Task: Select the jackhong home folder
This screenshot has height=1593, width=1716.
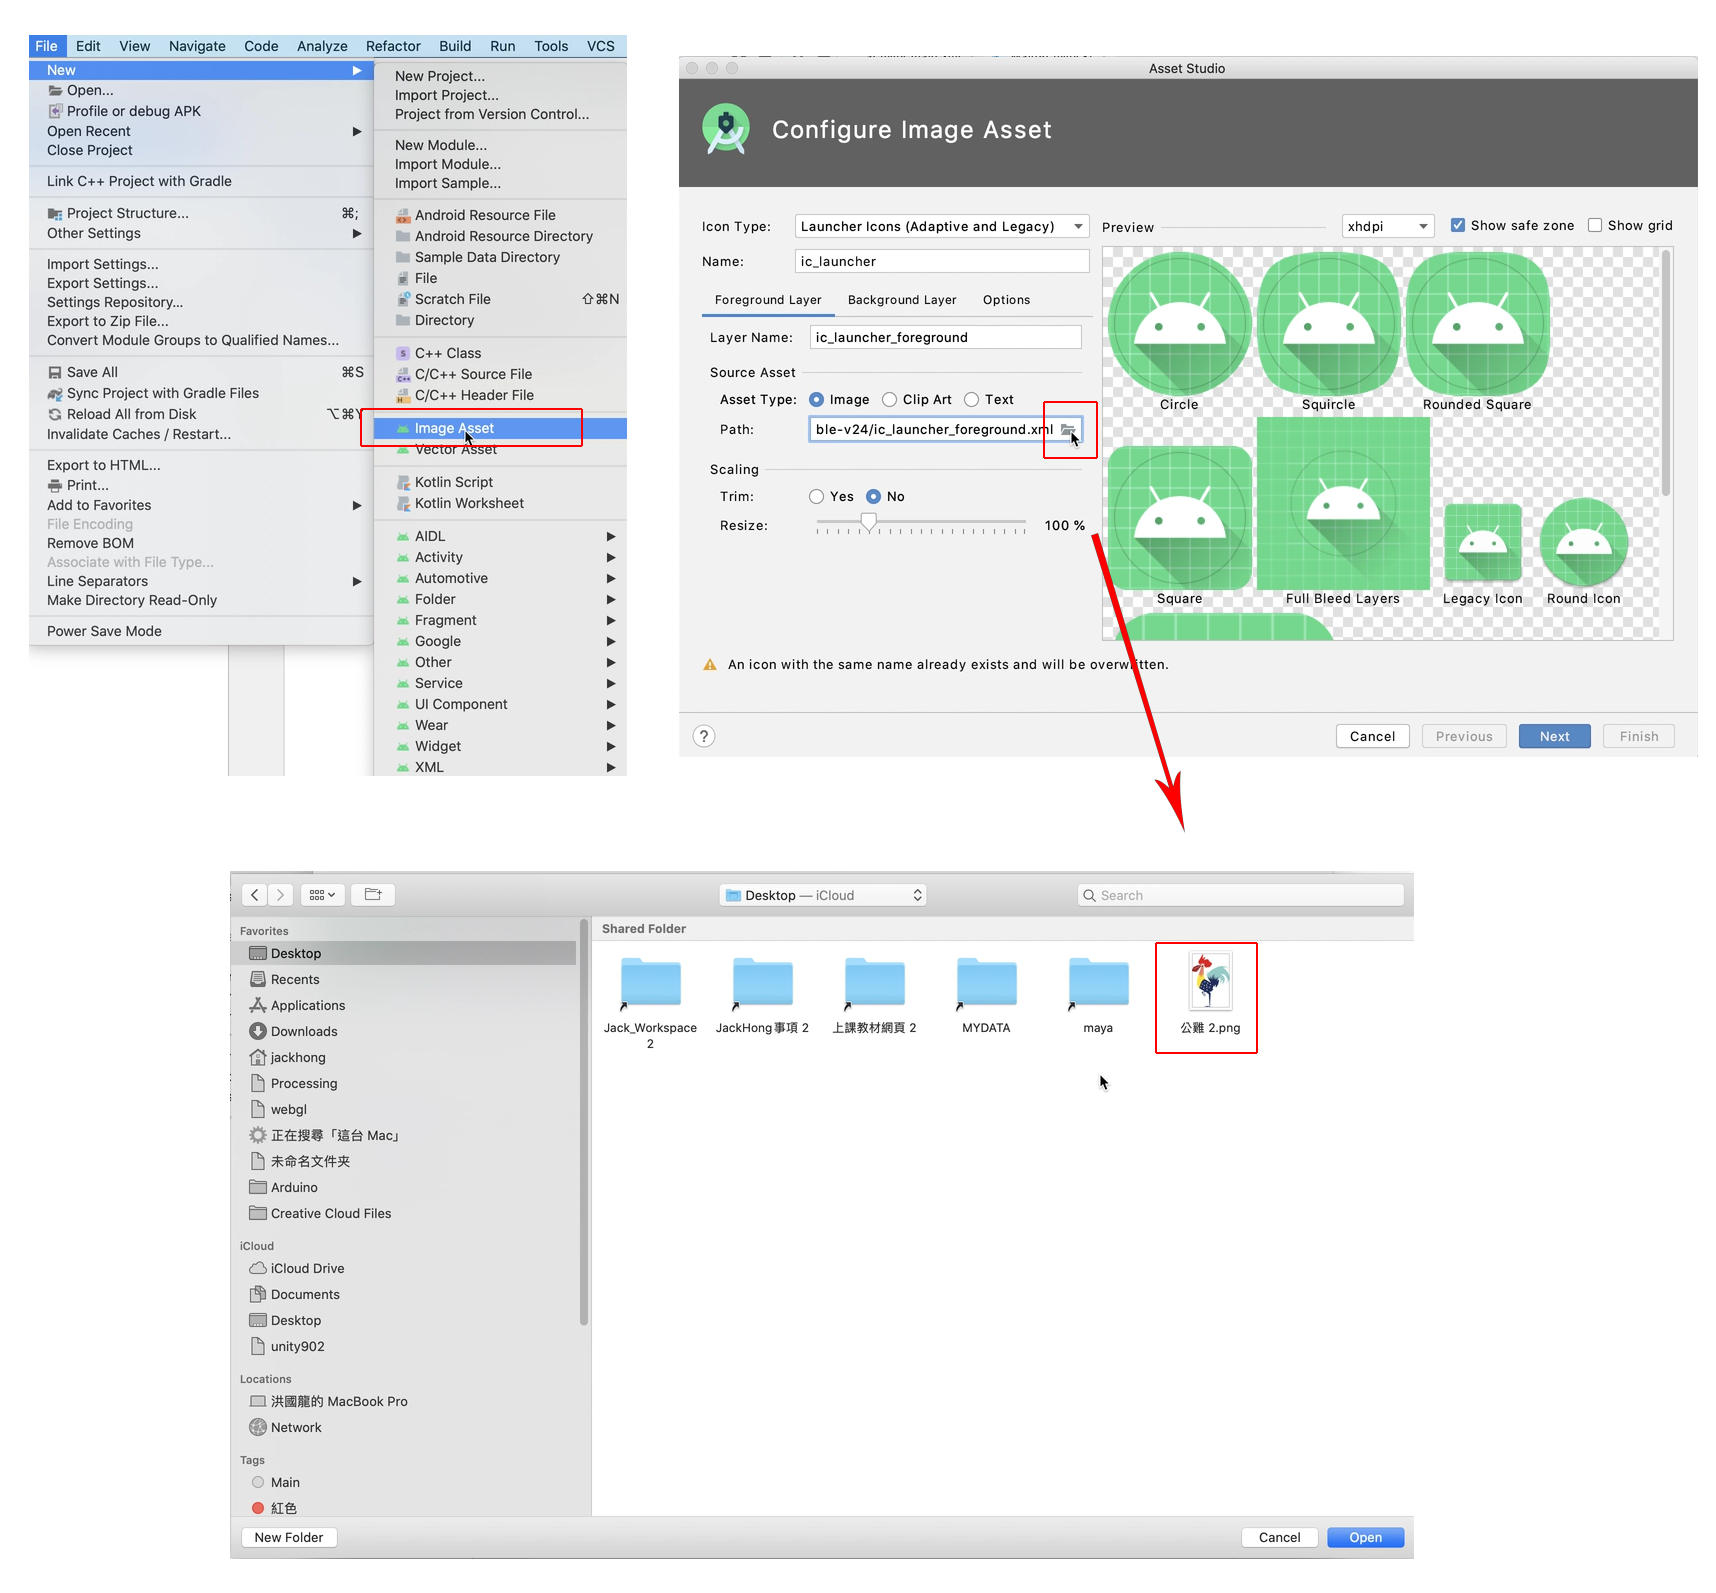Action: point(298,1057)
